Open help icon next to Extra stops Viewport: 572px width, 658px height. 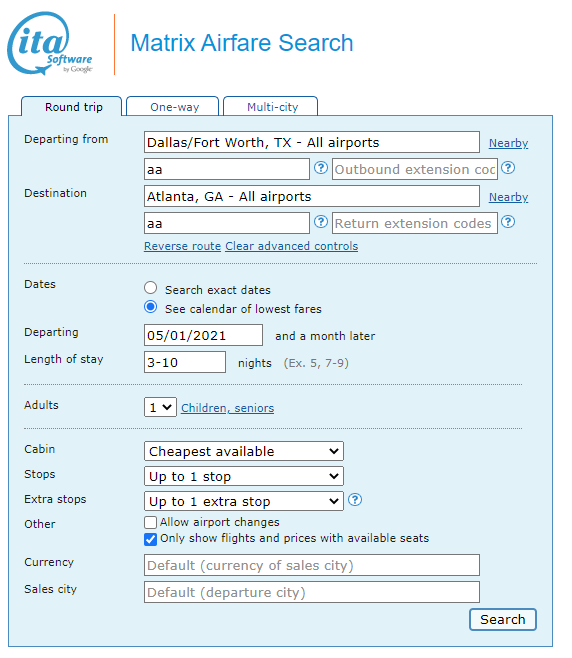(355, 500)
